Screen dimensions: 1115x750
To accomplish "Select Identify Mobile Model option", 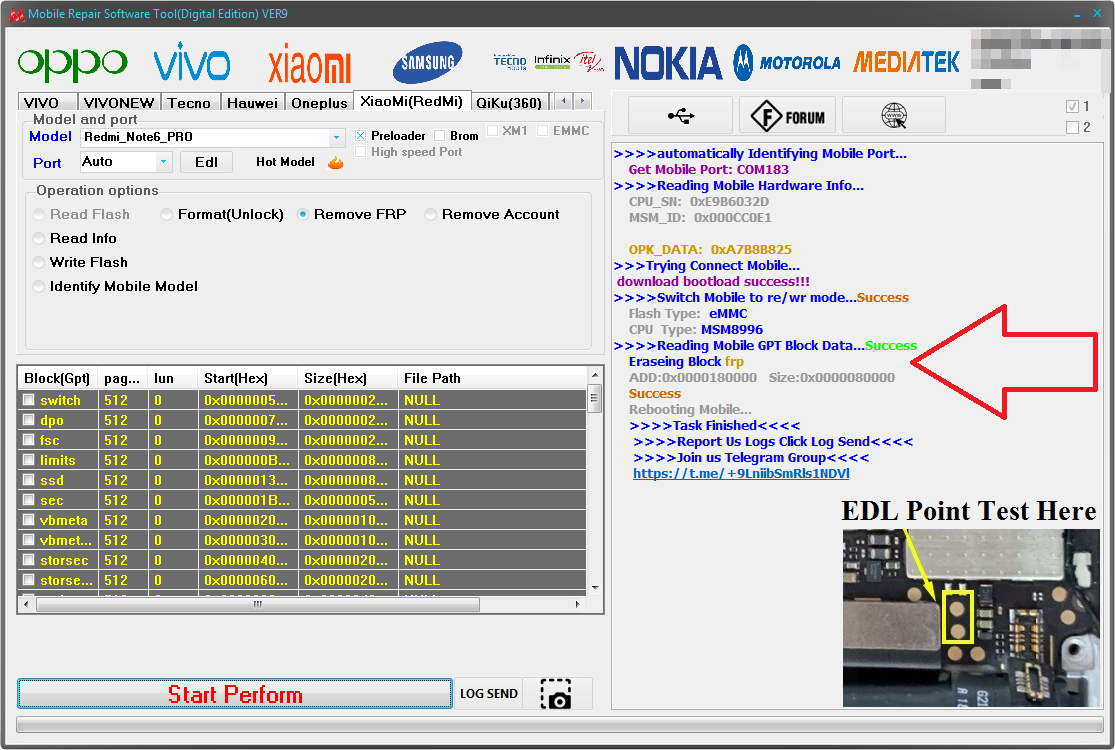I will tap(39, 286).
